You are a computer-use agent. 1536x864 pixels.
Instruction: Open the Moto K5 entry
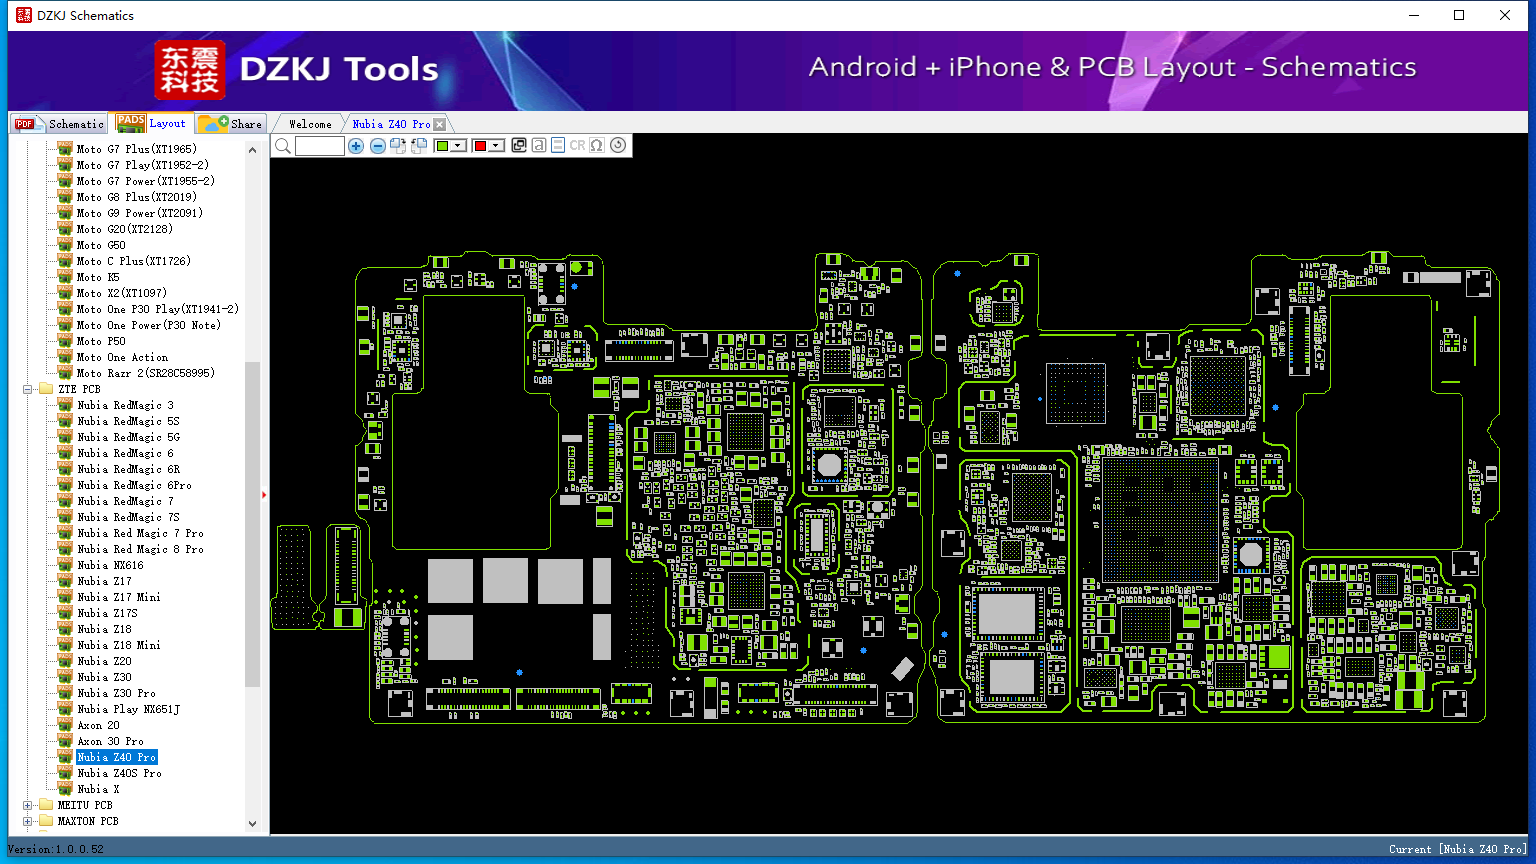tap(98, 277)
